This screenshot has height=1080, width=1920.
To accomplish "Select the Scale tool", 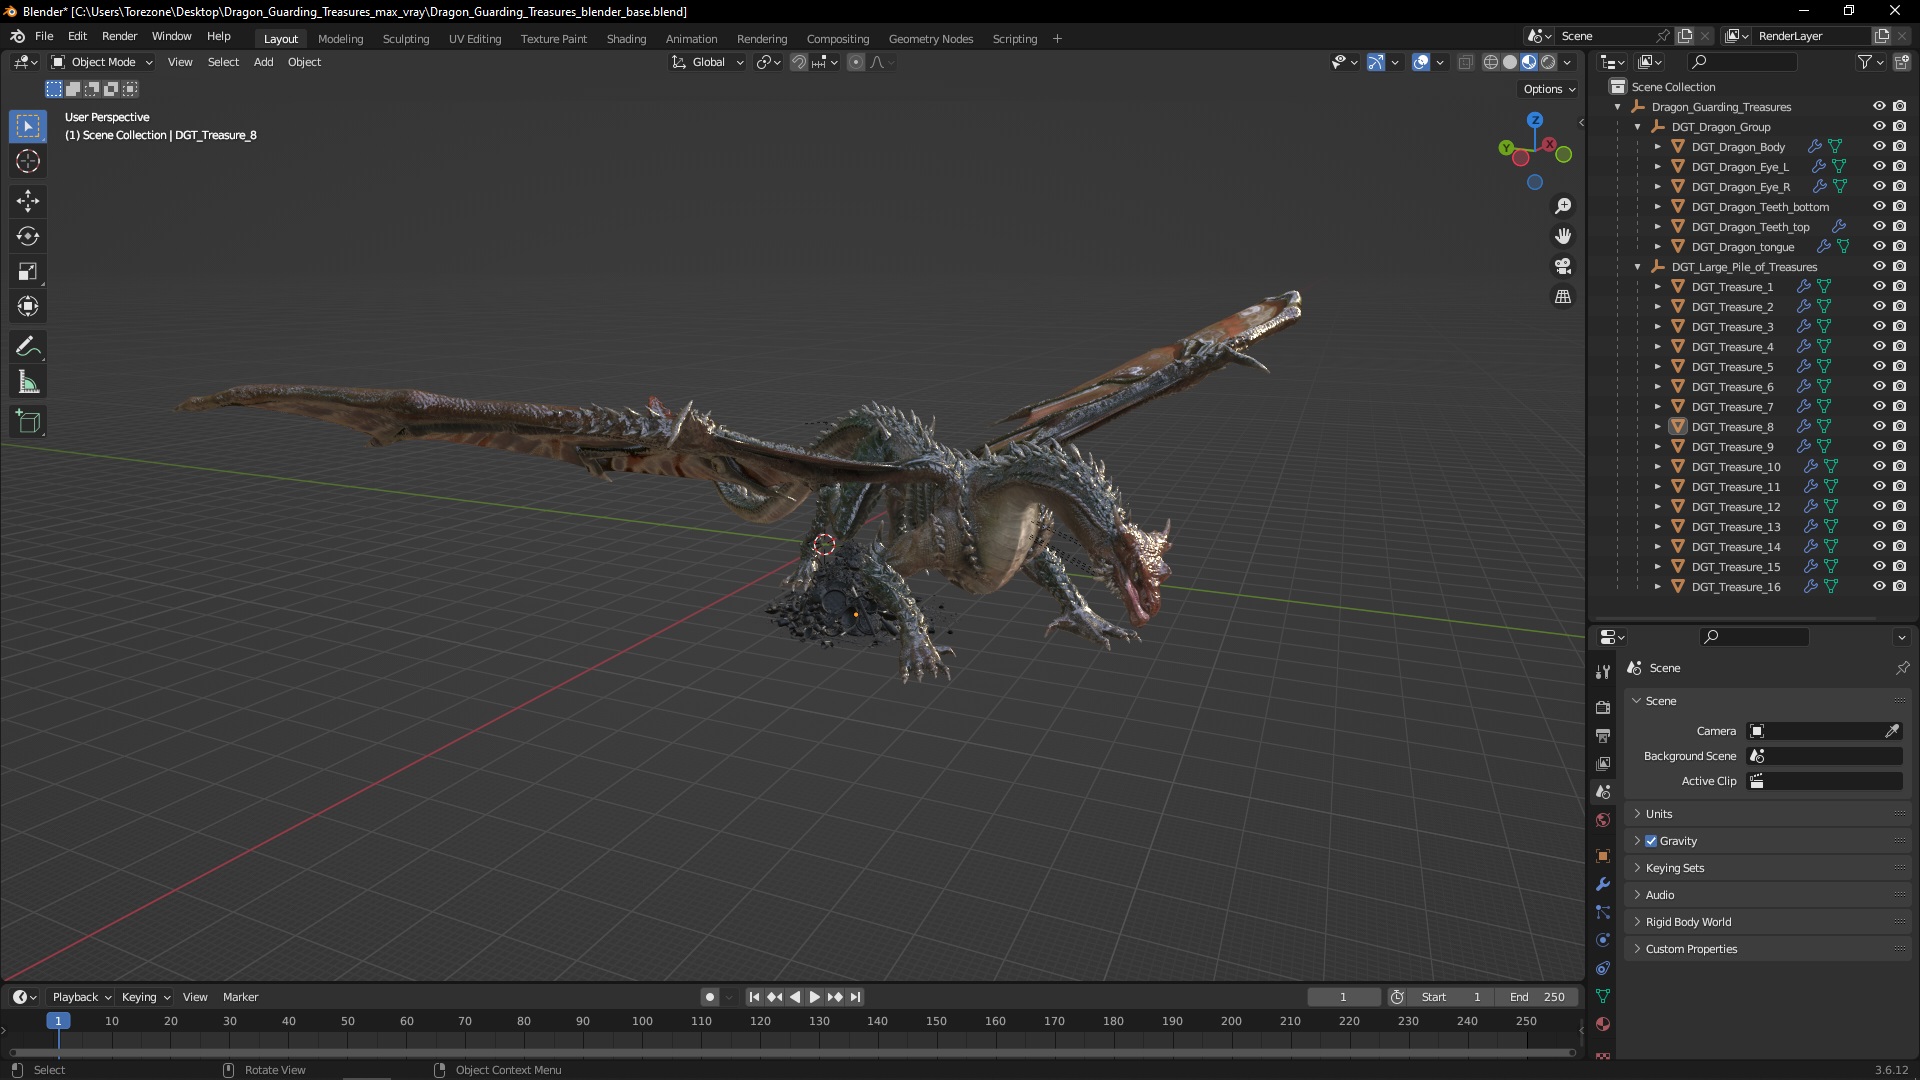I will [28, 272].
